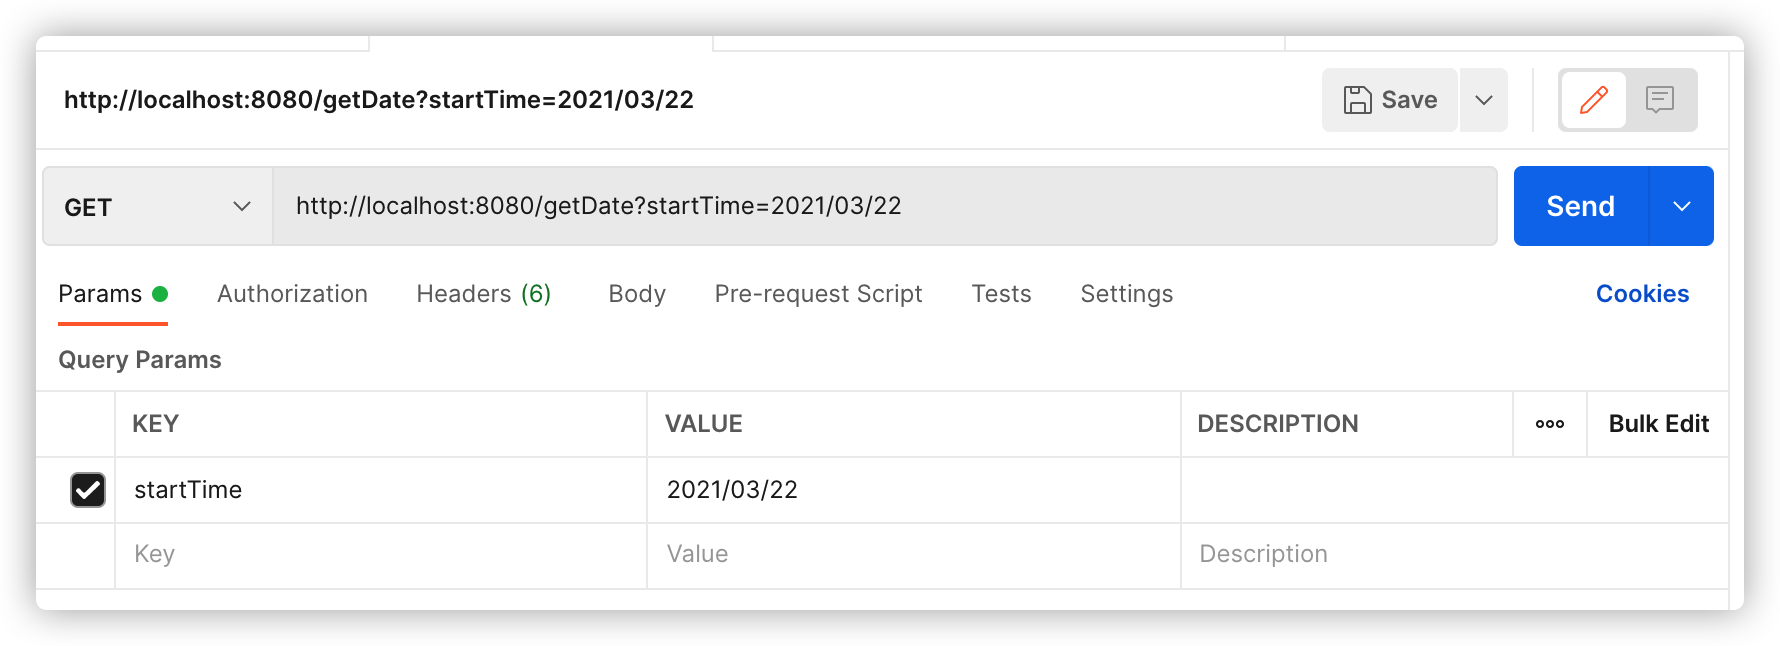Viewport: 1780px width, 646px height.
Task: Open the Headers (6) tab
Action: tap(483, 294)
